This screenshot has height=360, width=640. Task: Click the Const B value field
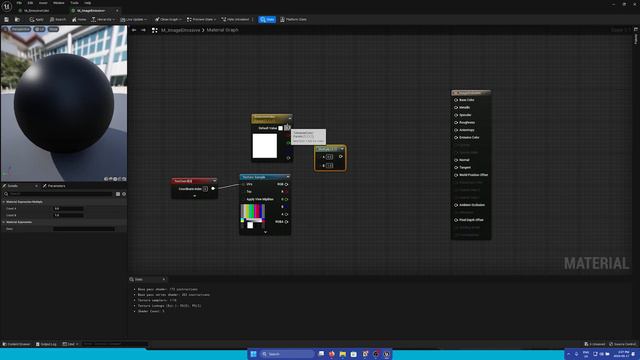pyautogui.click(x=68, y=215)
